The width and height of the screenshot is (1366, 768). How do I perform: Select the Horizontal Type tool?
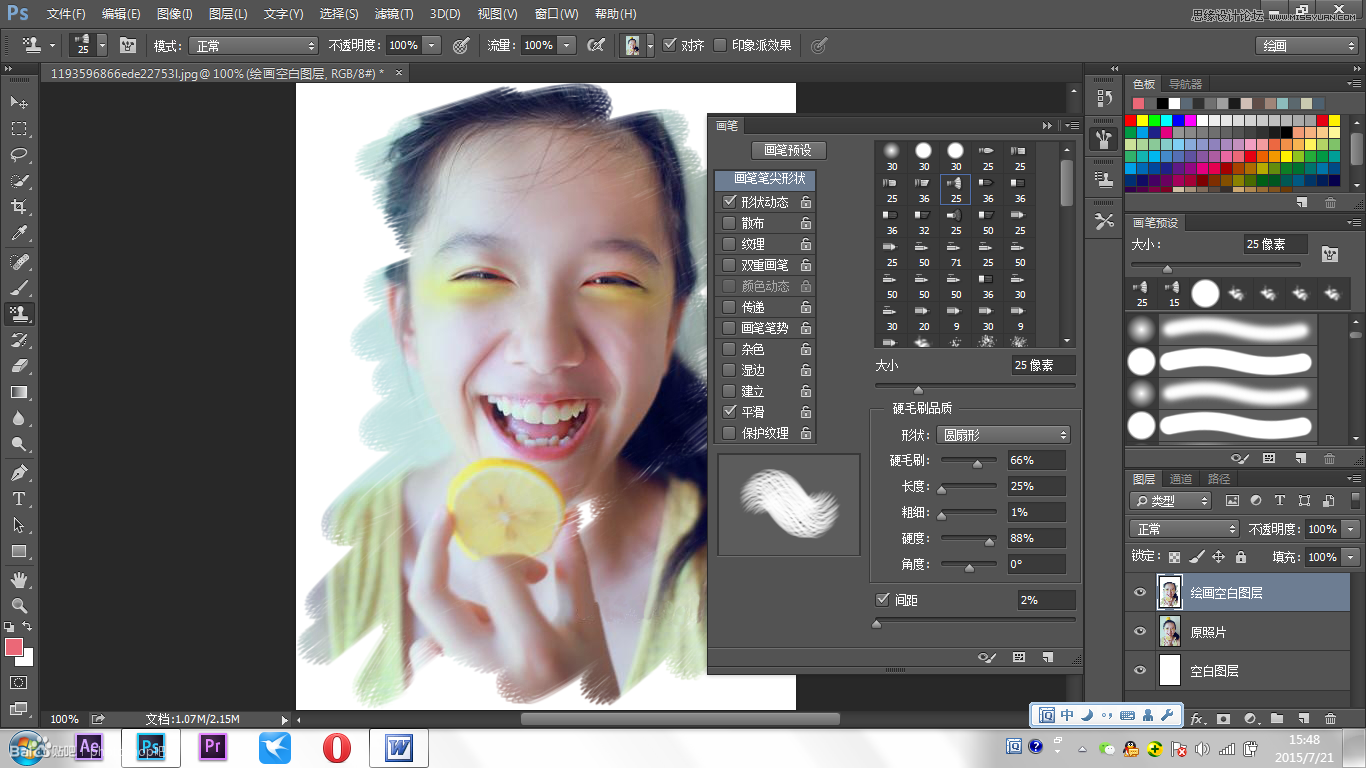click(18, 497)
